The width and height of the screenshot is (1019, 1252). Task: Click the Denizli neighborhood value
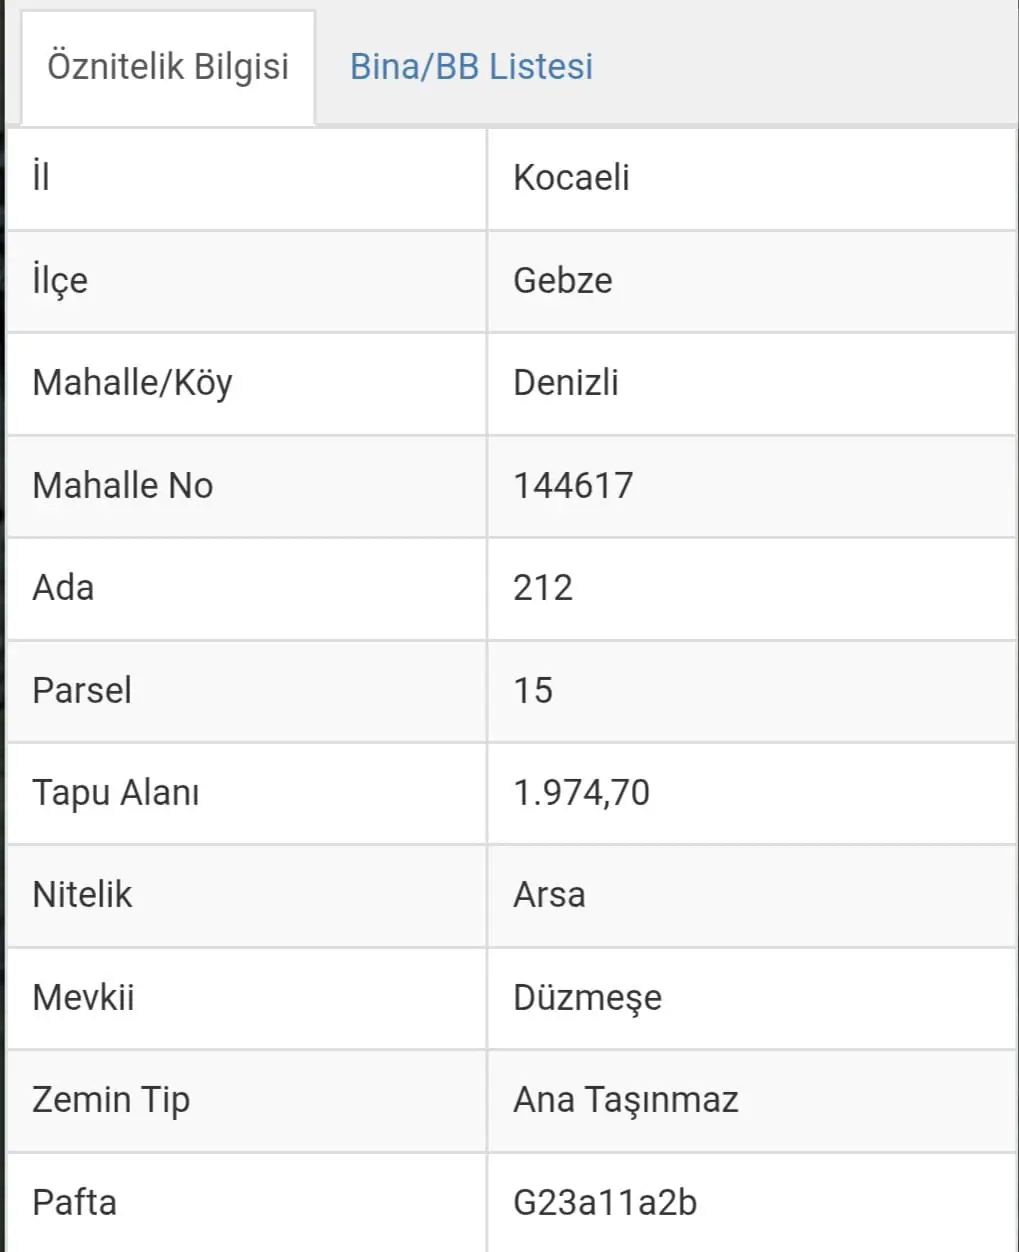tap(566, 383)
